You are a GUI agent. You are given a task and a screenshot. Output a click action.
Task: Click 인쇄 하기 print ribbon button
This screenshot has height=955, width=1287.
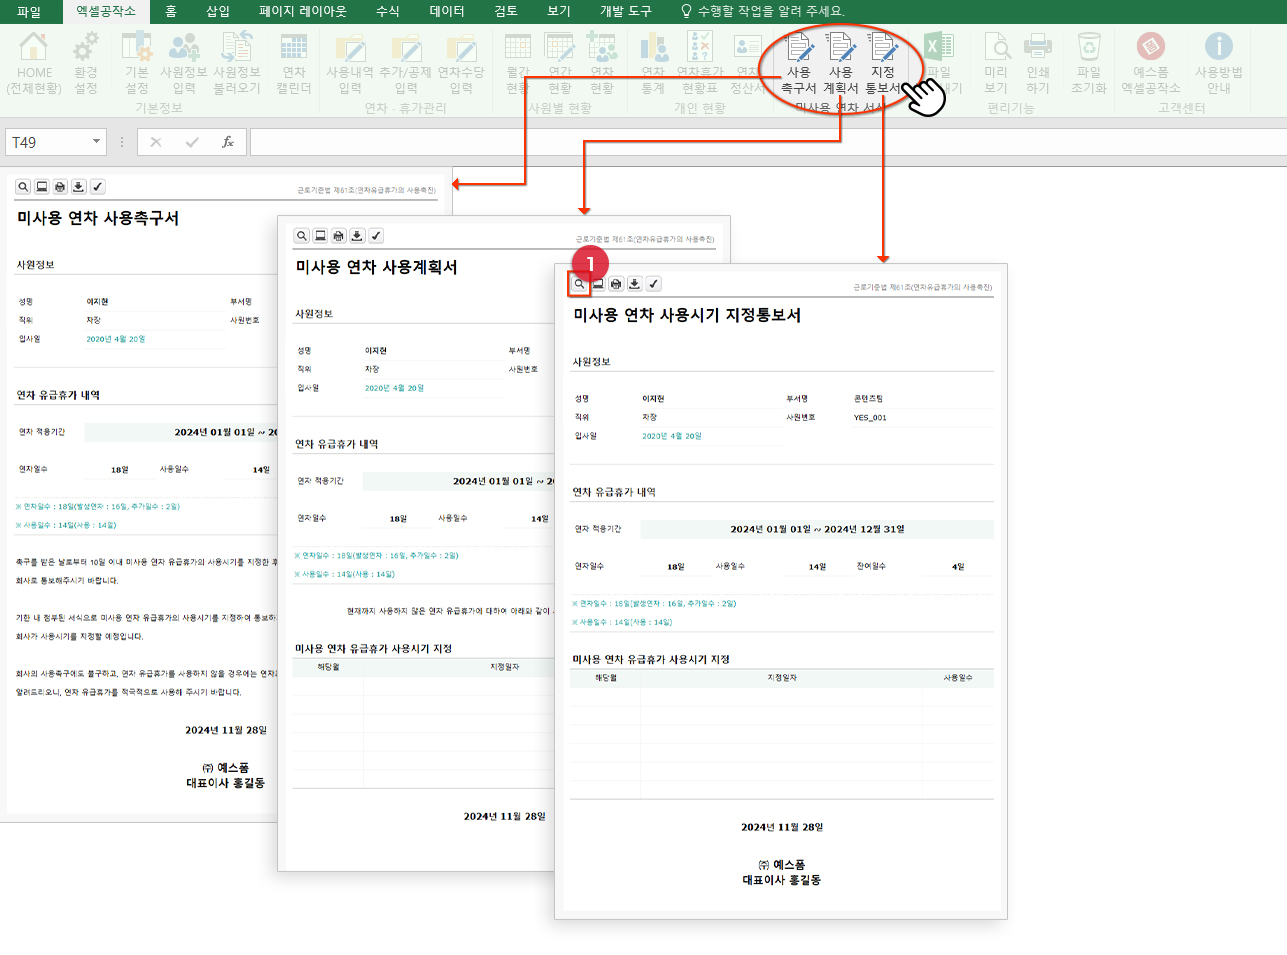coord(1038,63)
